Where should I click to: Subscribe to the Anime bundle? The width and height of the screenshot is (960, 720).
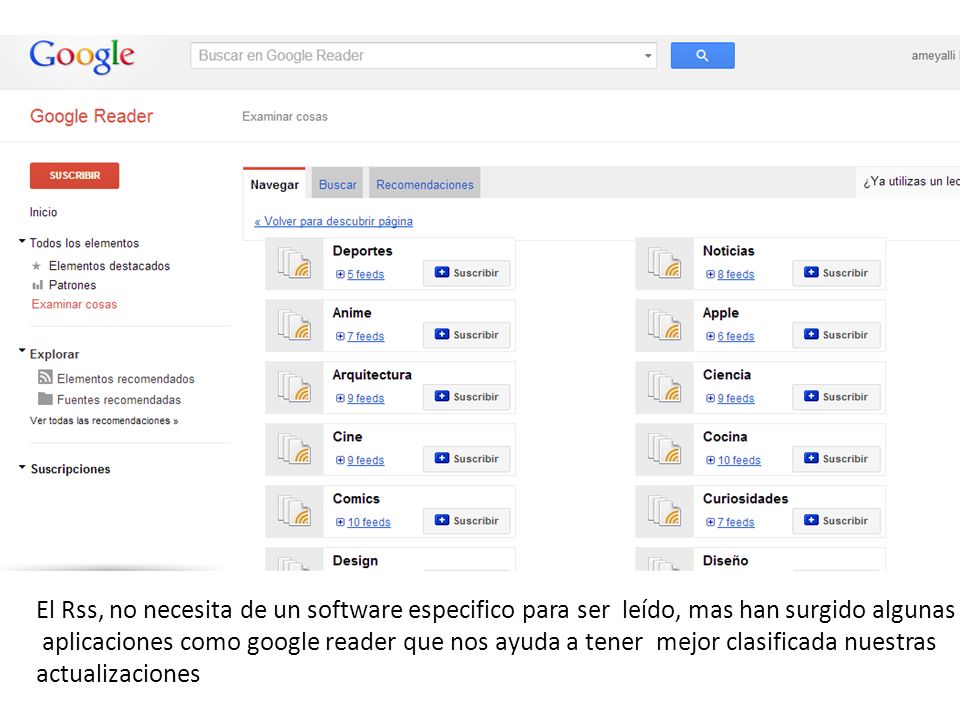click(467, 335)
